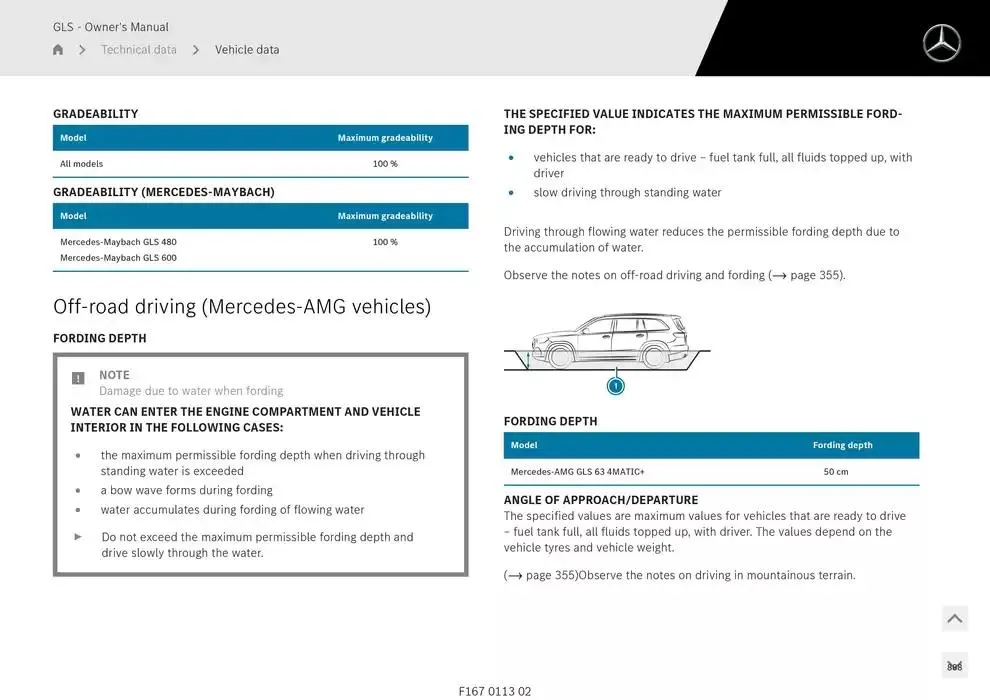Viewport: 990px width, 700px height.
Task: Select the page number icon at bottom right
Action: 954,664
